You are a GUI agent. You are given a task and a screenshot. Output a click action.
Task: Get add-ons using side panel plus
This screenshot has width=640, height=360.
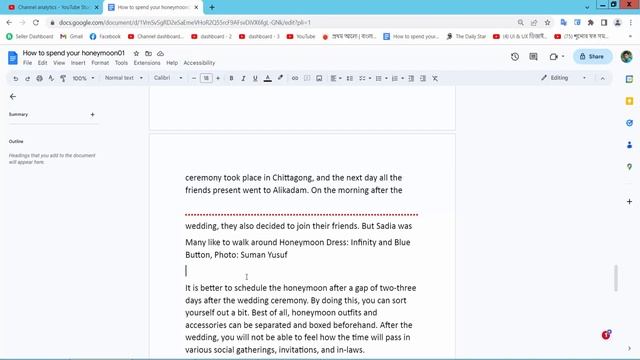(629, 202)
